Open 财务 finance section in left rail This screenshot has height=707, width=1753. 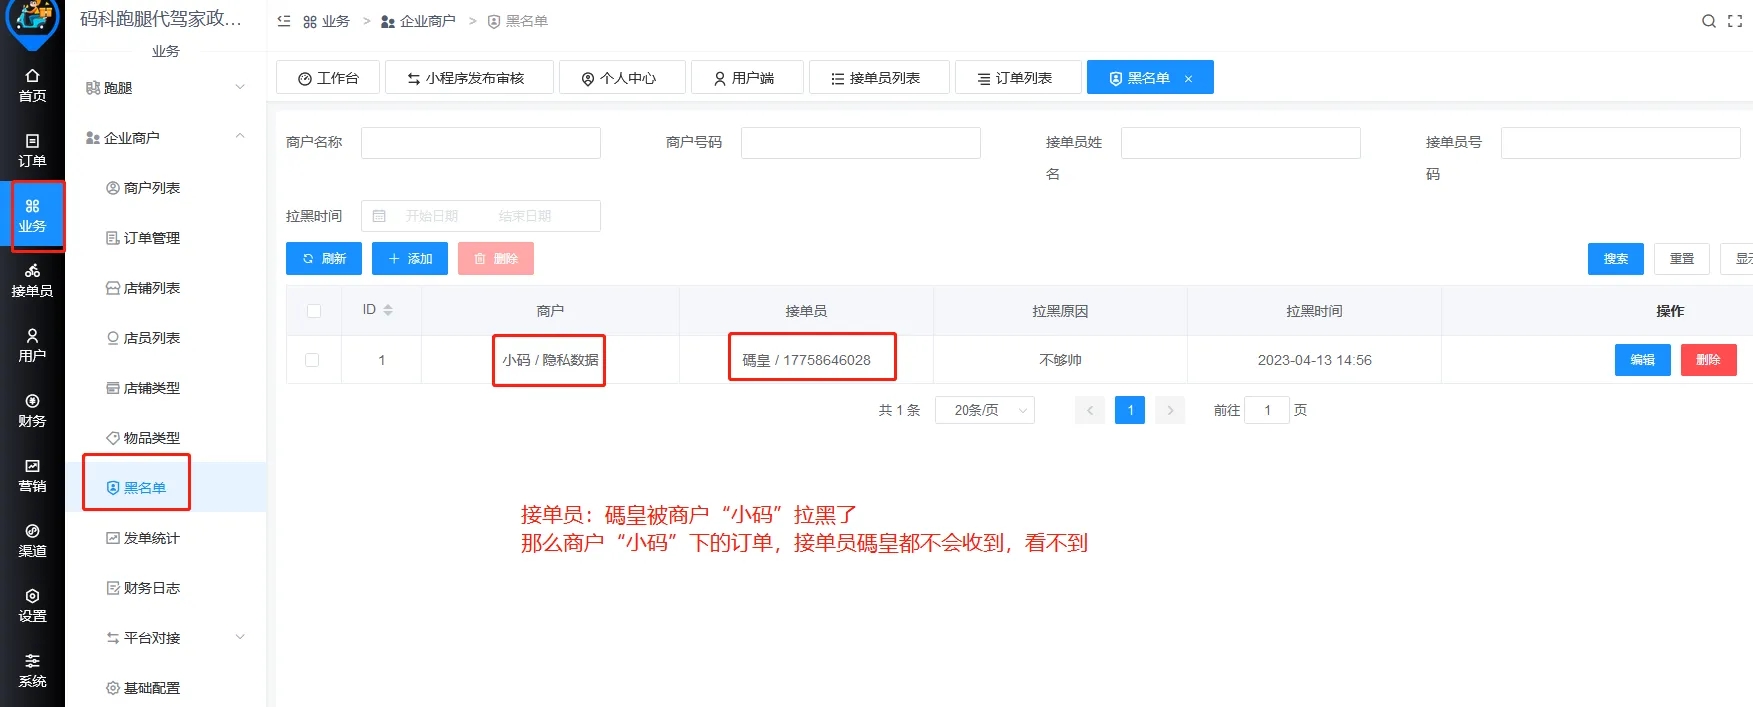coord(32,410)
